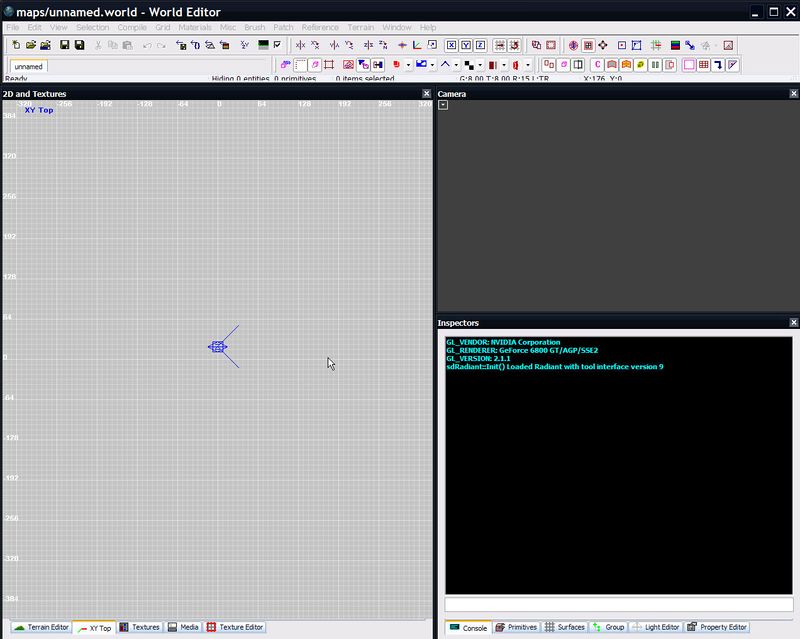Save the current map
This screenshot has width=800, height=639.
65,45
